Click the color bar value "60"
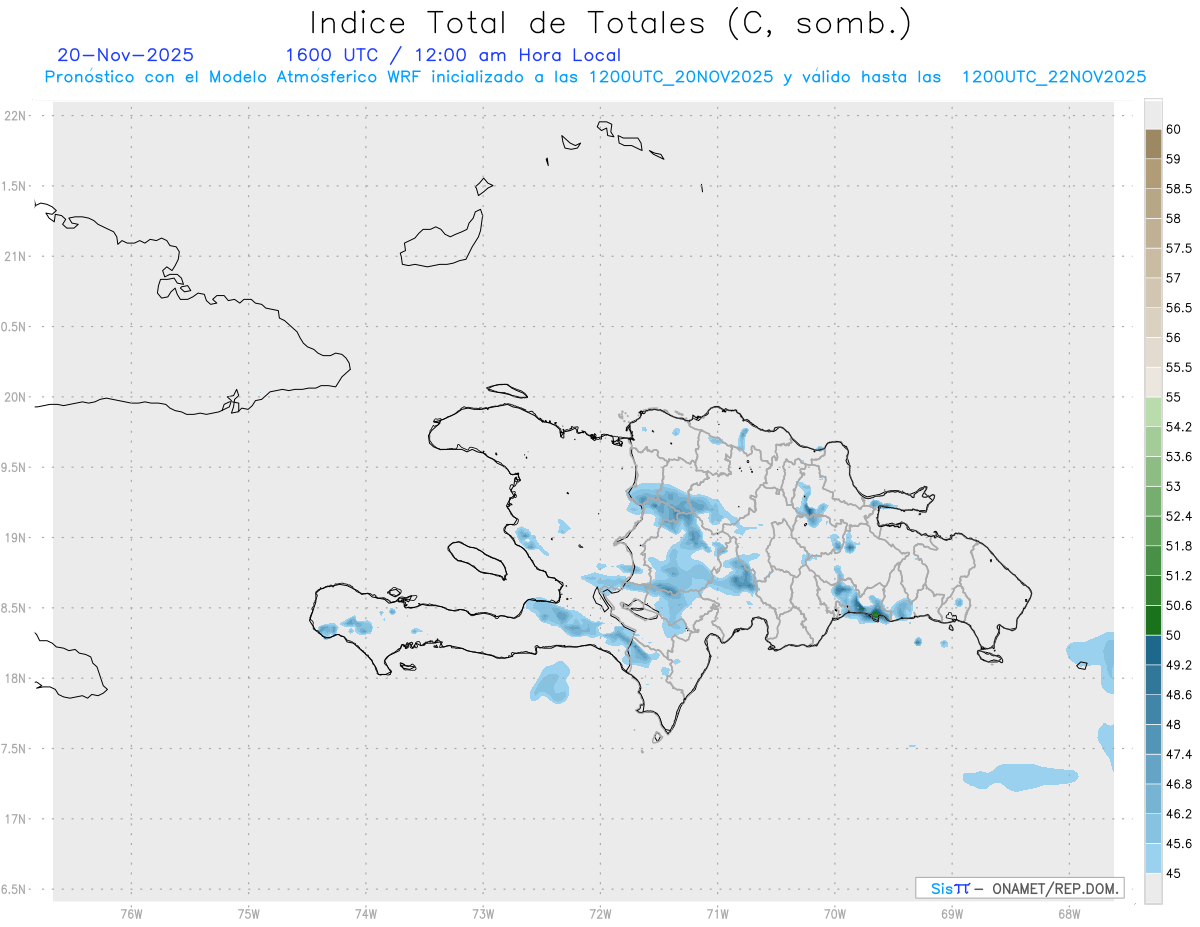Screen dimensions: 1200x927 tap(1174, 129)
